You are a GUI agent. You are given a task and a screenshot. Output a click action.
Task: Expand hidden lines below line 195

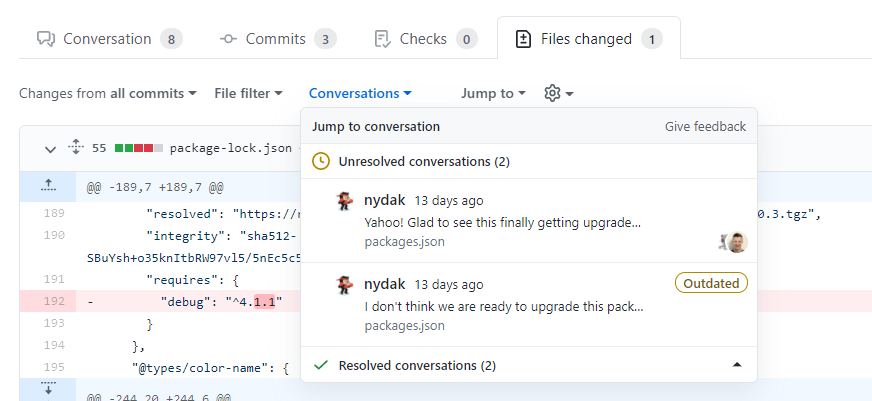(x=48, y=390)
